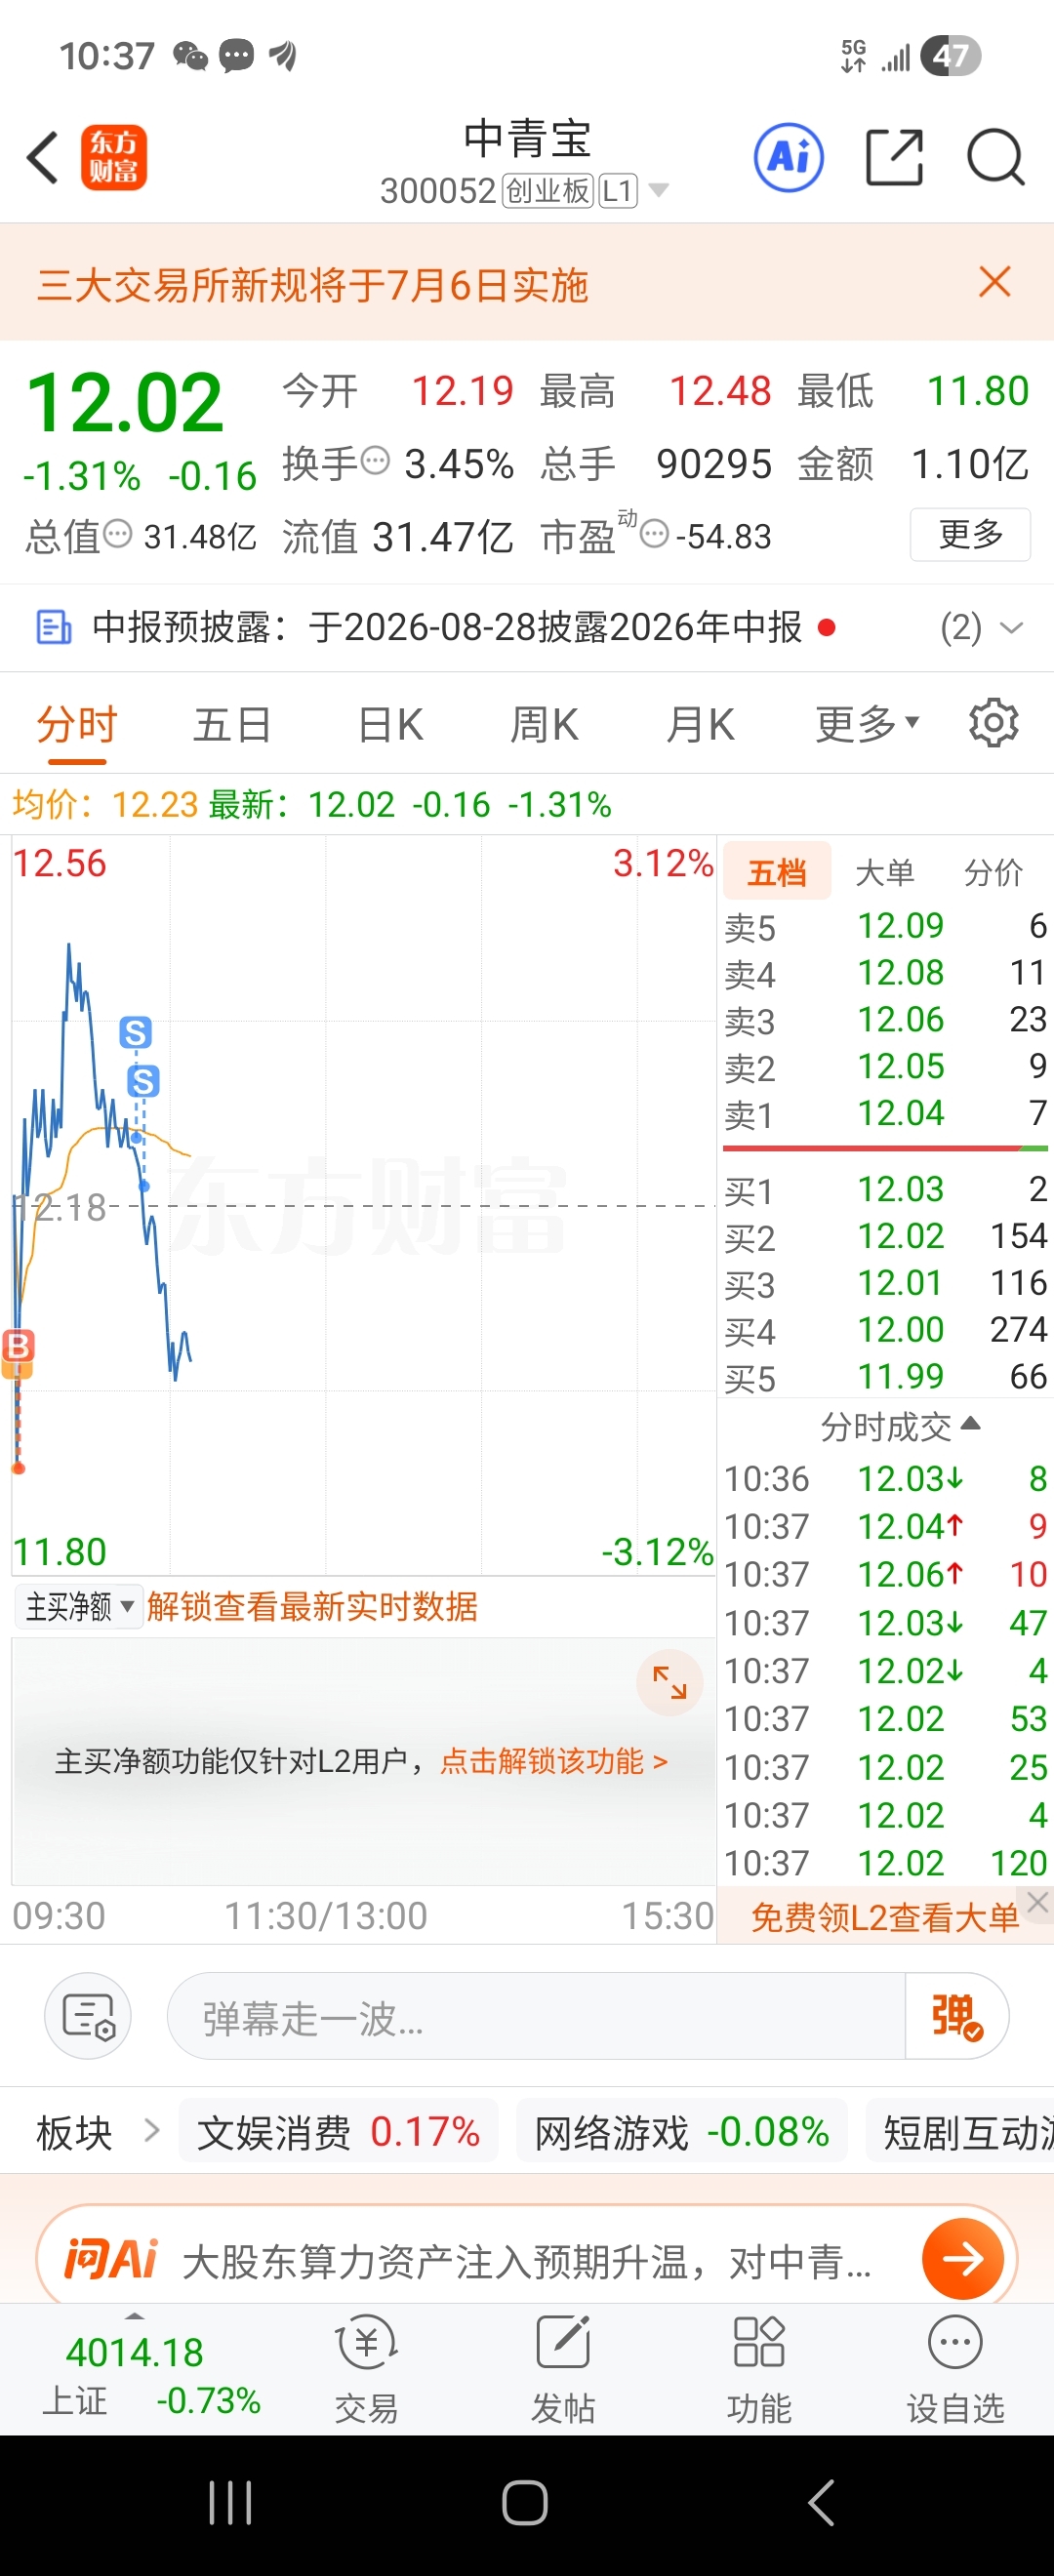Screen dimensions: 1054x2576
Task: Tap the 发帖 post icon
Action: (x=563, y=2371)
